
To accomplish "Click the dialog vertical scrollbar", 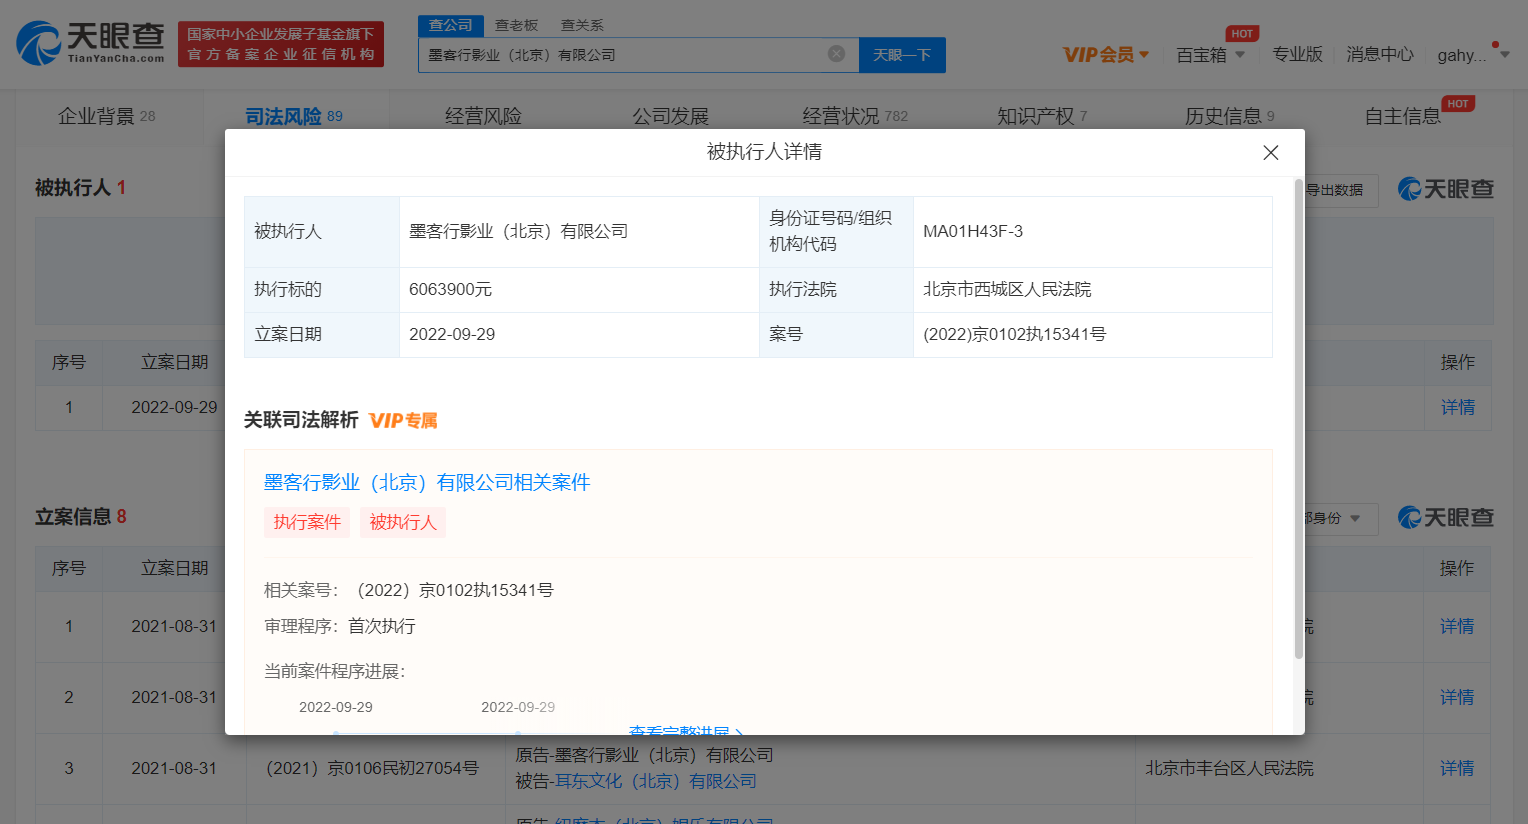I will (1298, 420).
